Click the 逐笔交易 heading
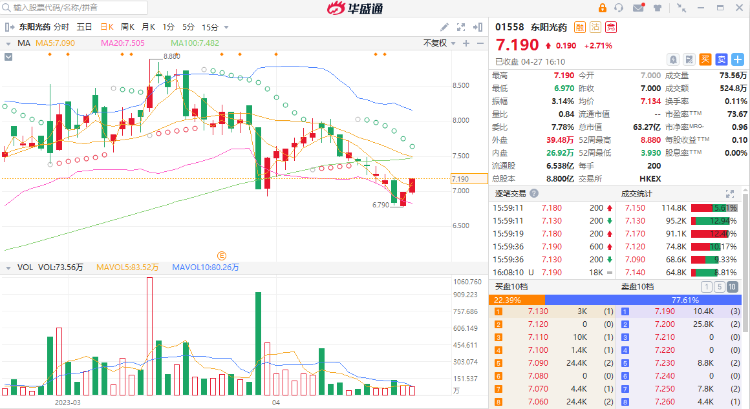The image size is (750, 409). pos(510,194)
